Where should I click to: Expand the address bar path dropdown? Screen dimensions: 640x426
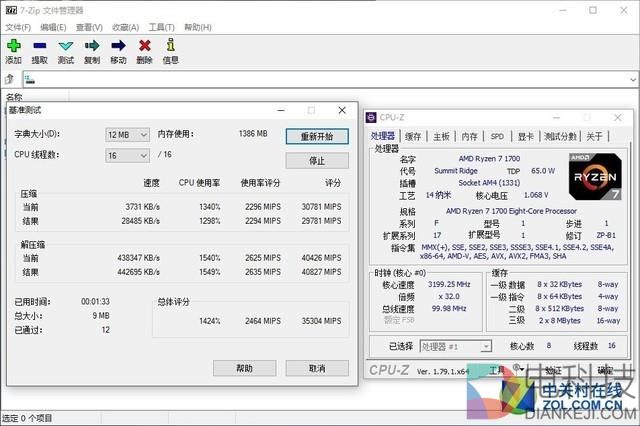pyautogui.click(x=633, y=80)
